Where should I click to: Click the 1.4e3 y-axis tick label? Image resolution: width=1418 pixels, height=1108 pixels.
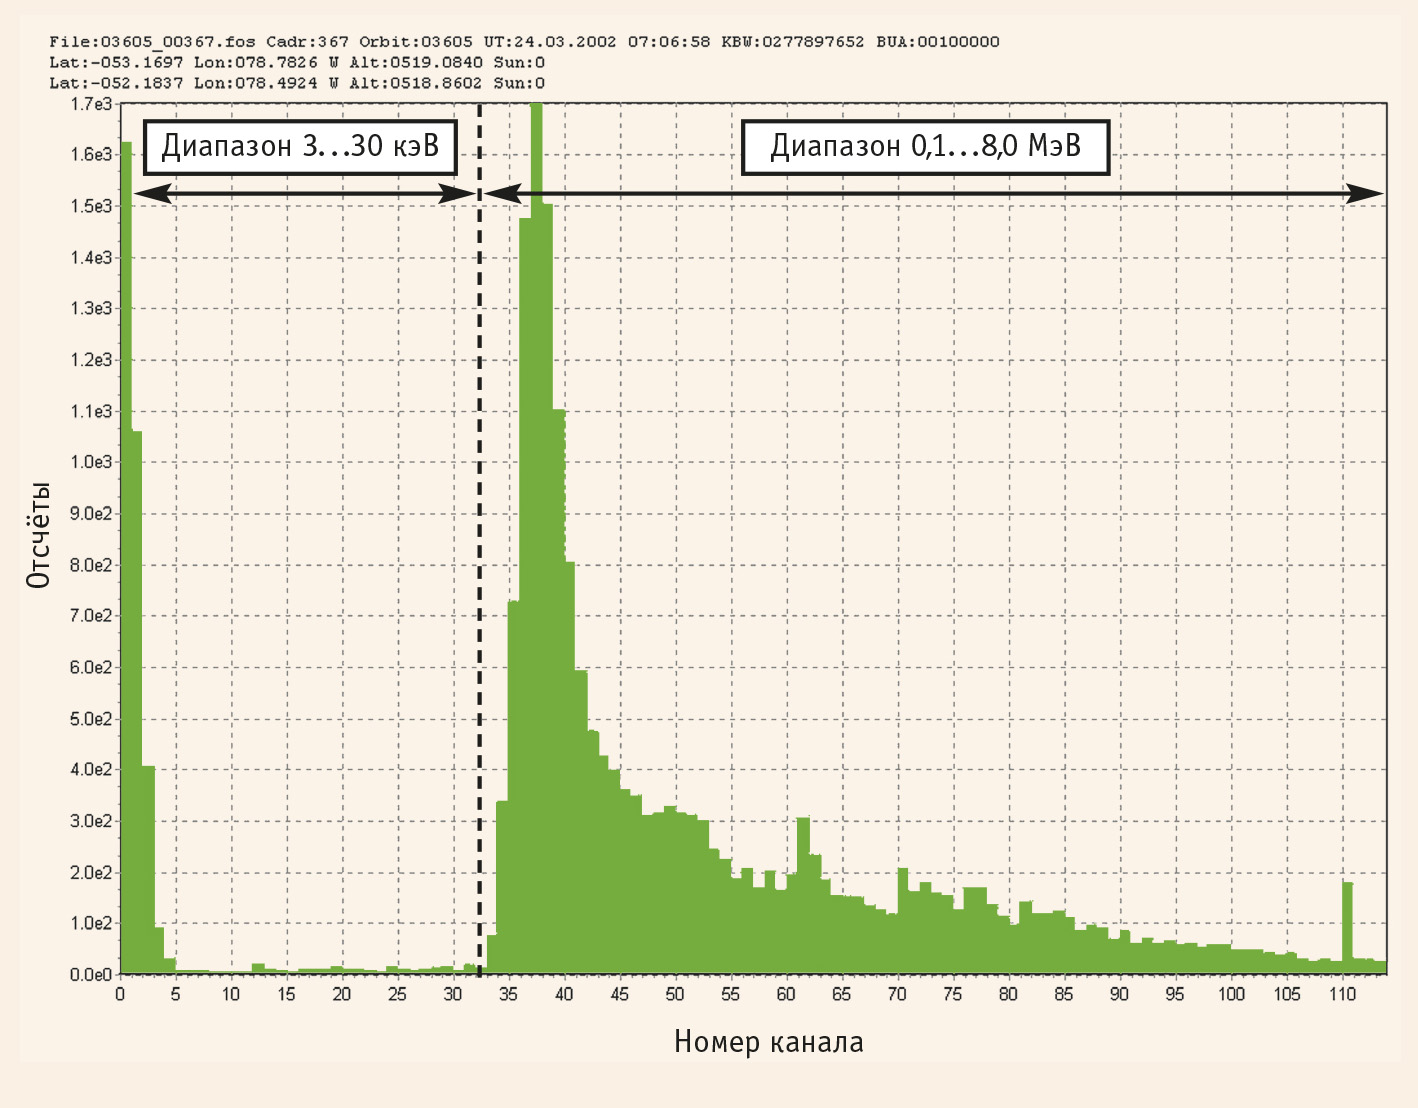(x=91, y=258)
